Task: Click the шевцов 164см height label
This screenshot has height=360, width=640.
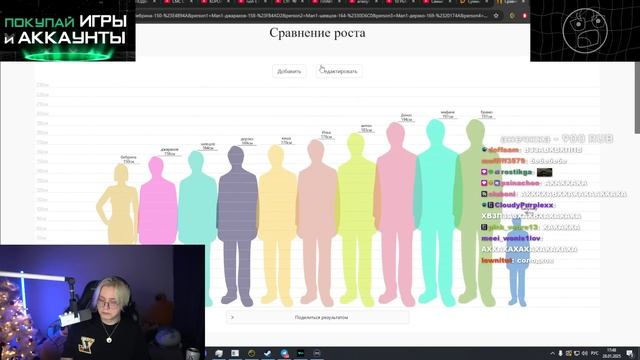Action: [x=208, y=146]
